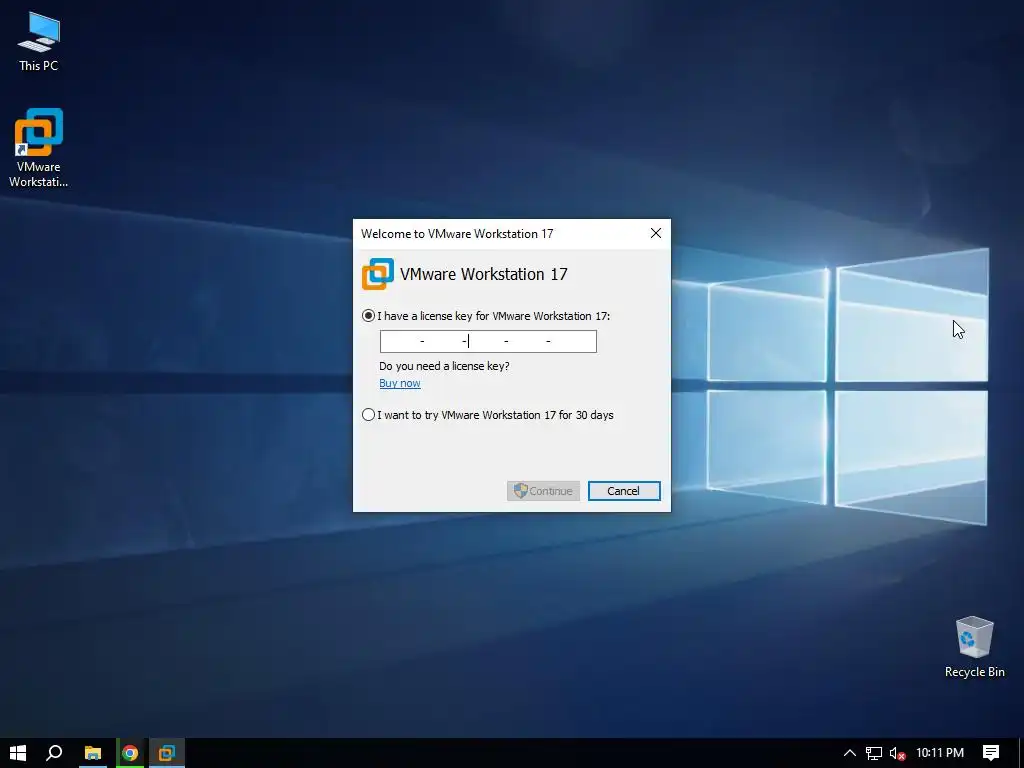Click into the license key field

pos(488,341)
